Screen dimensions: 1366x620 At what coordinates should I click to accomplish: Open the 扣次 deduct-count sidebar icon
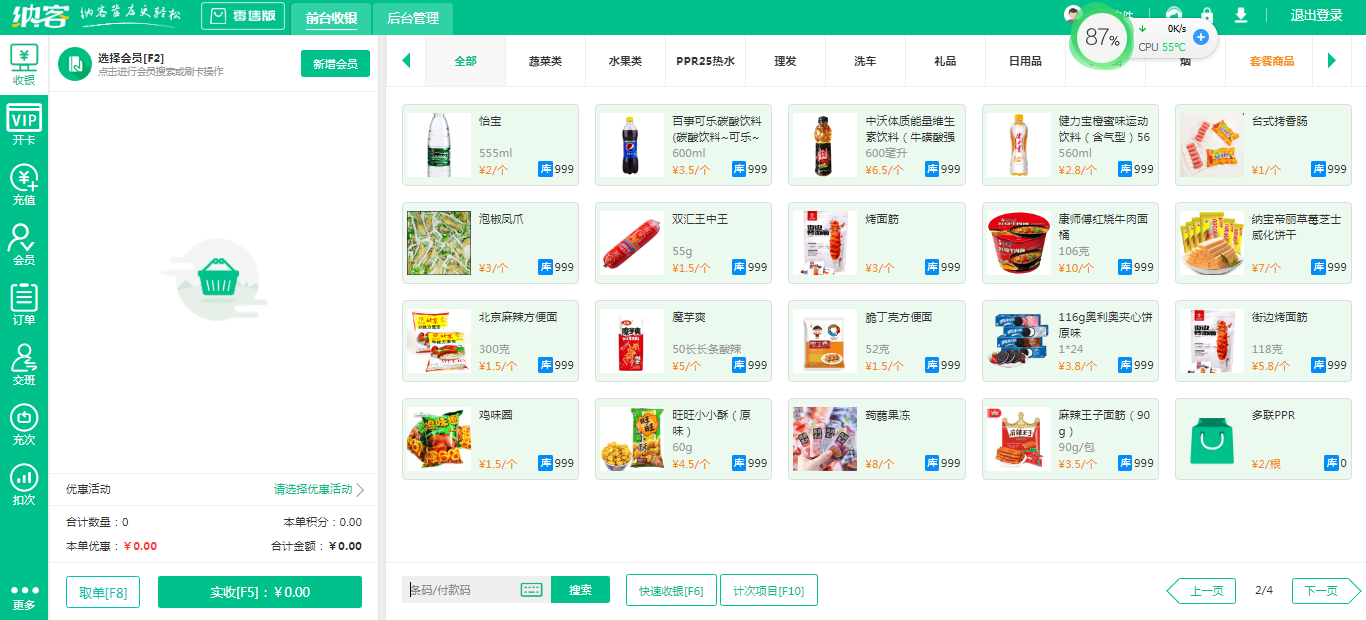(24, 485)
